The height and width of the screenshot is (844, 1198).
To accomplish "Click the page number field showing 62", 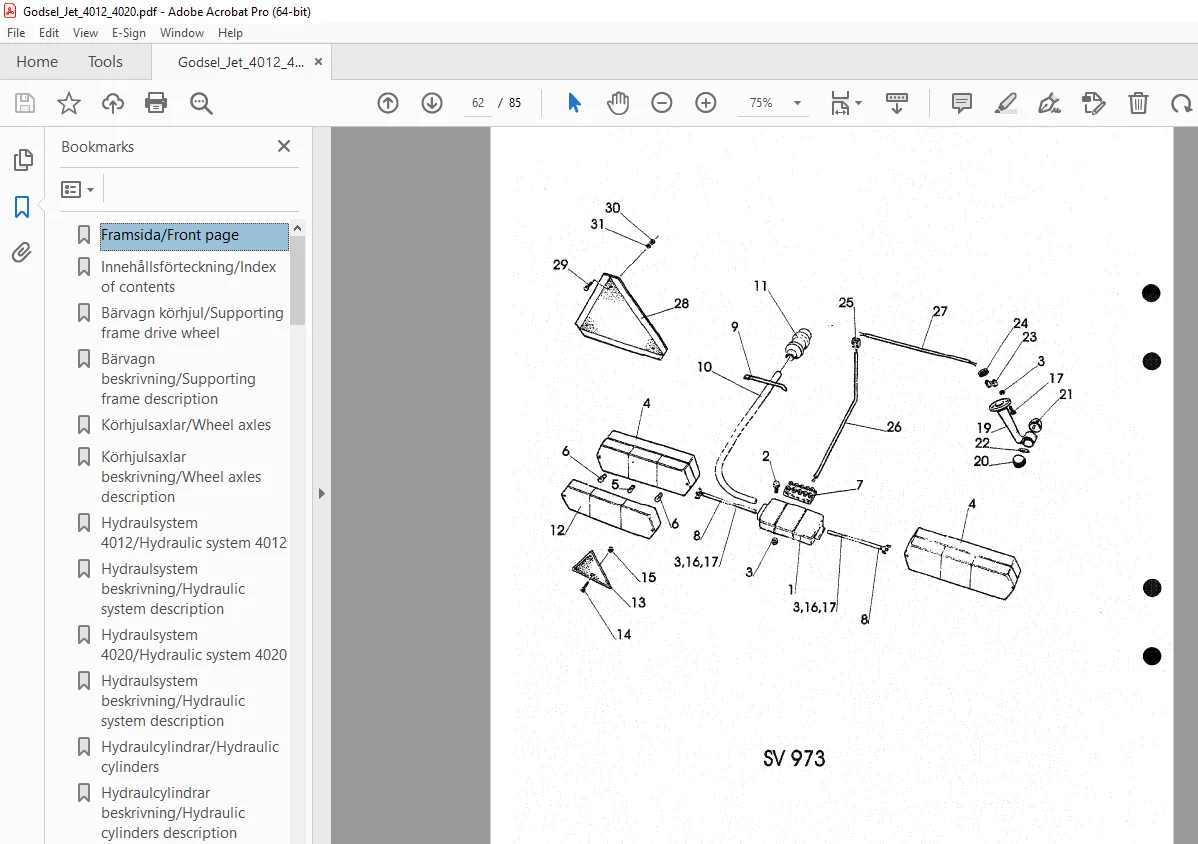I will 478,102.
